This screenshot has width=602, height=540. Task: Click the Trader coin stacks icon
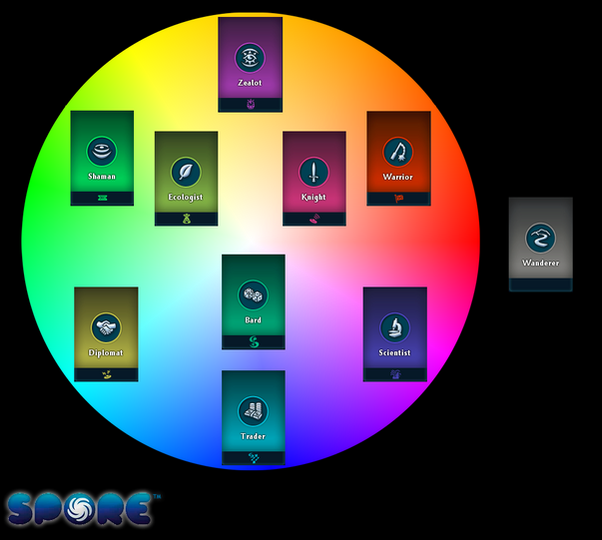tap(253, 411)
